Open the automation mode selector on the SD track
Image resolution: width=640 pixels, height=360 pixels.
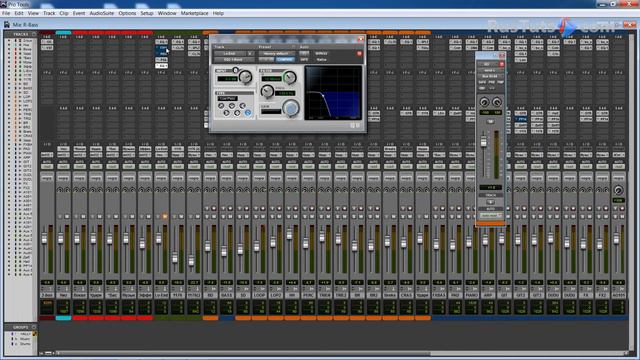tap(243, 167)
